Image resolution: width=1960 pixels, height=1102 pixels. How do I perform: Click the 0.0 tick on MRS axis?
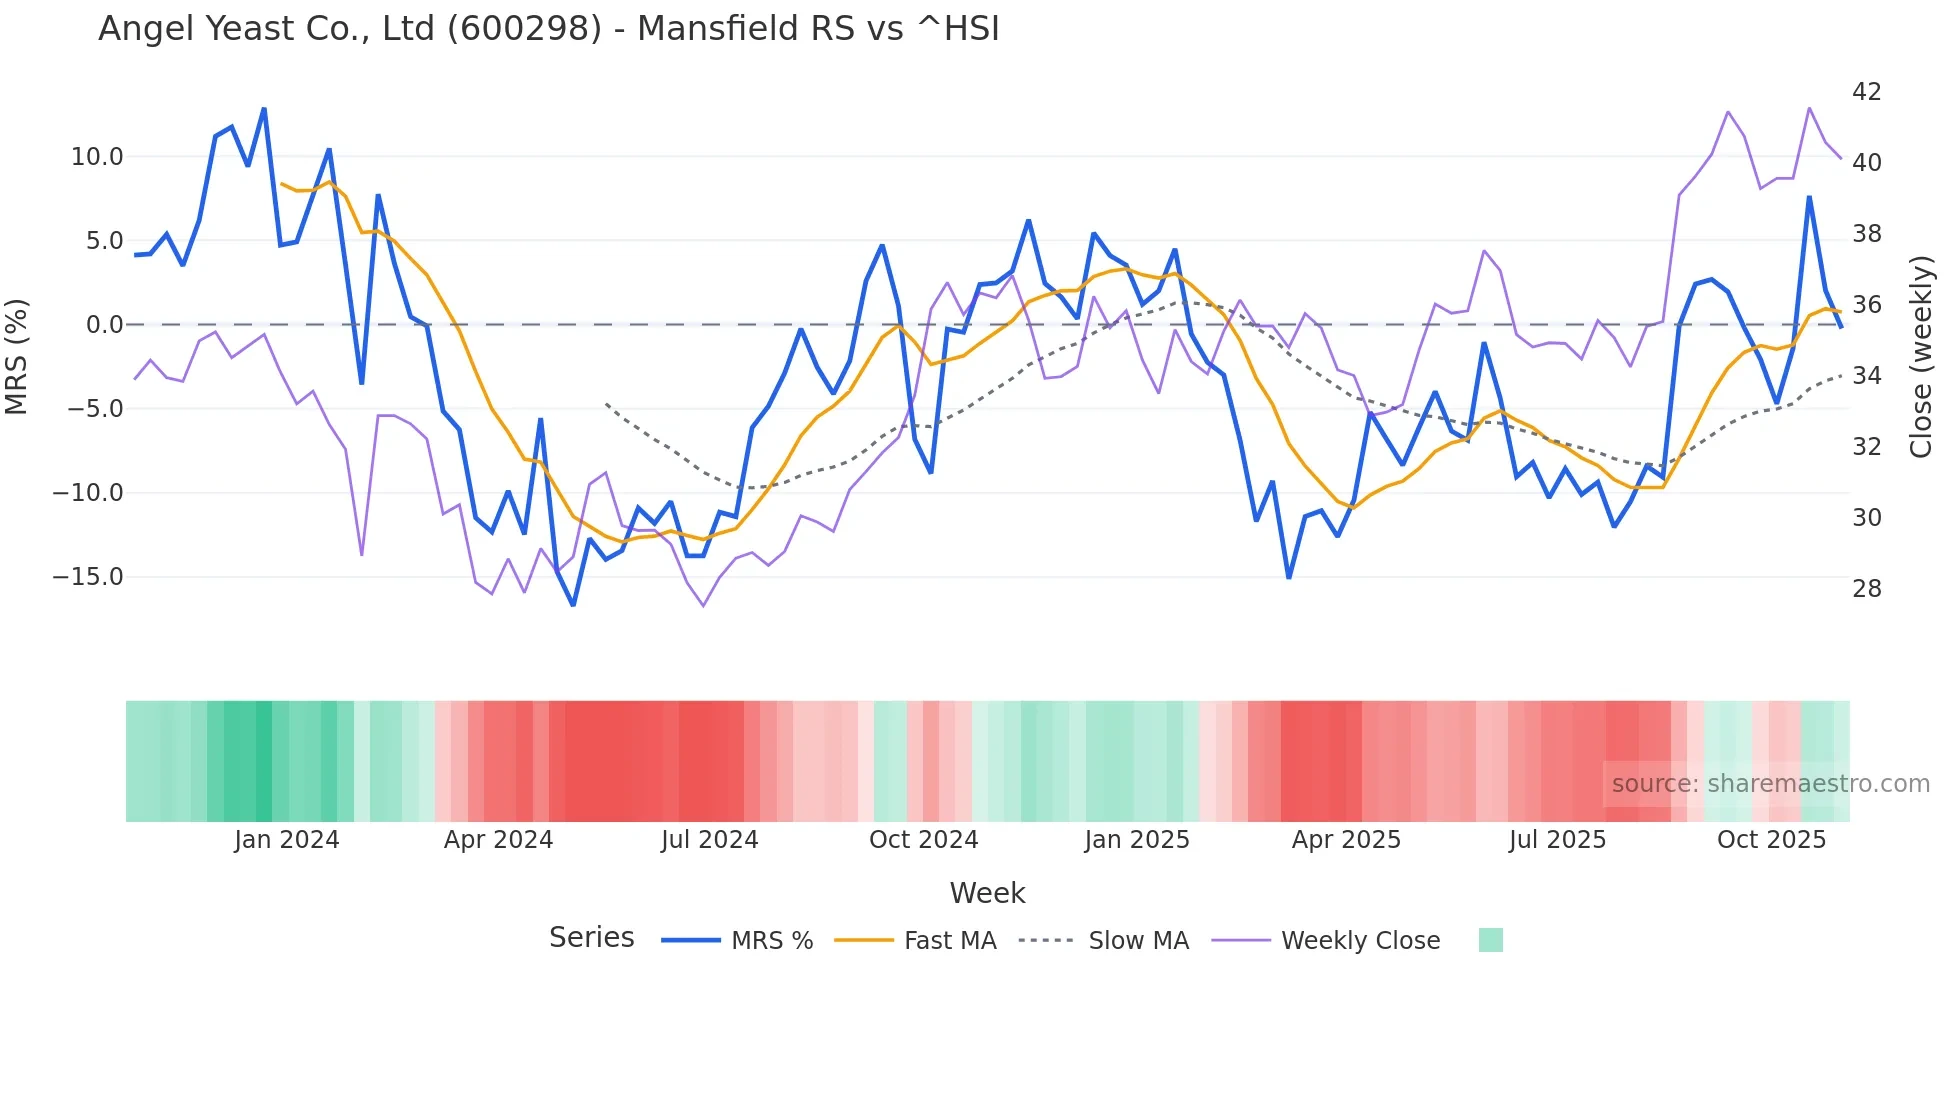coord(104,325)
